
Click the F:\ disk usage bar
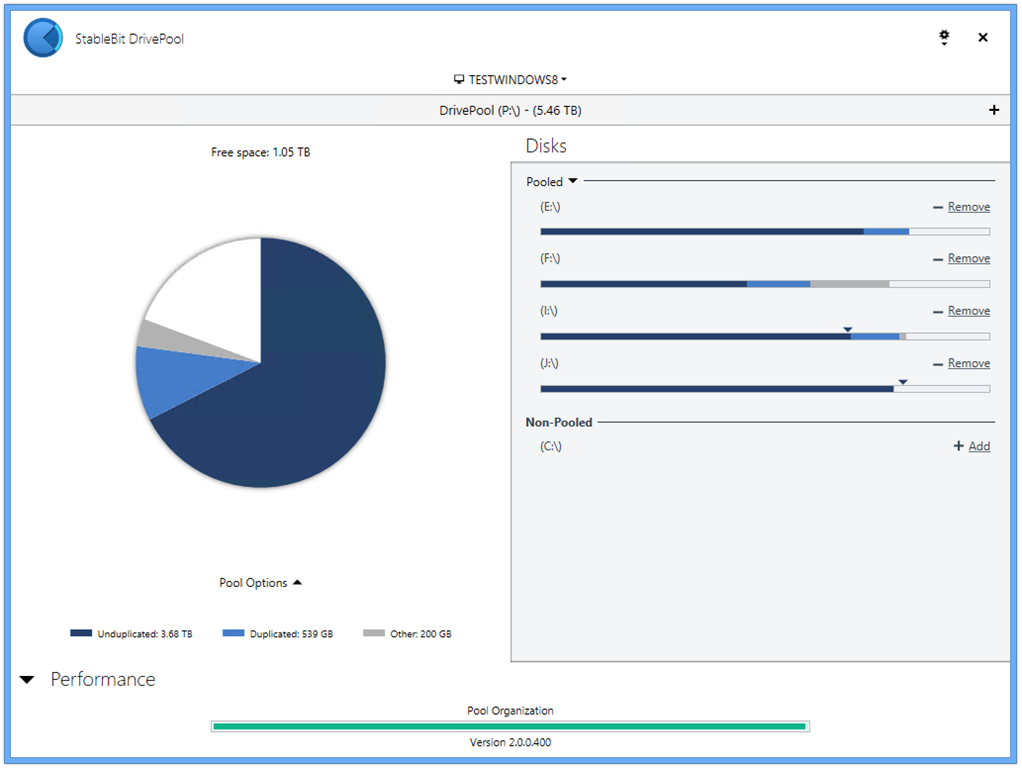(765, 284)
